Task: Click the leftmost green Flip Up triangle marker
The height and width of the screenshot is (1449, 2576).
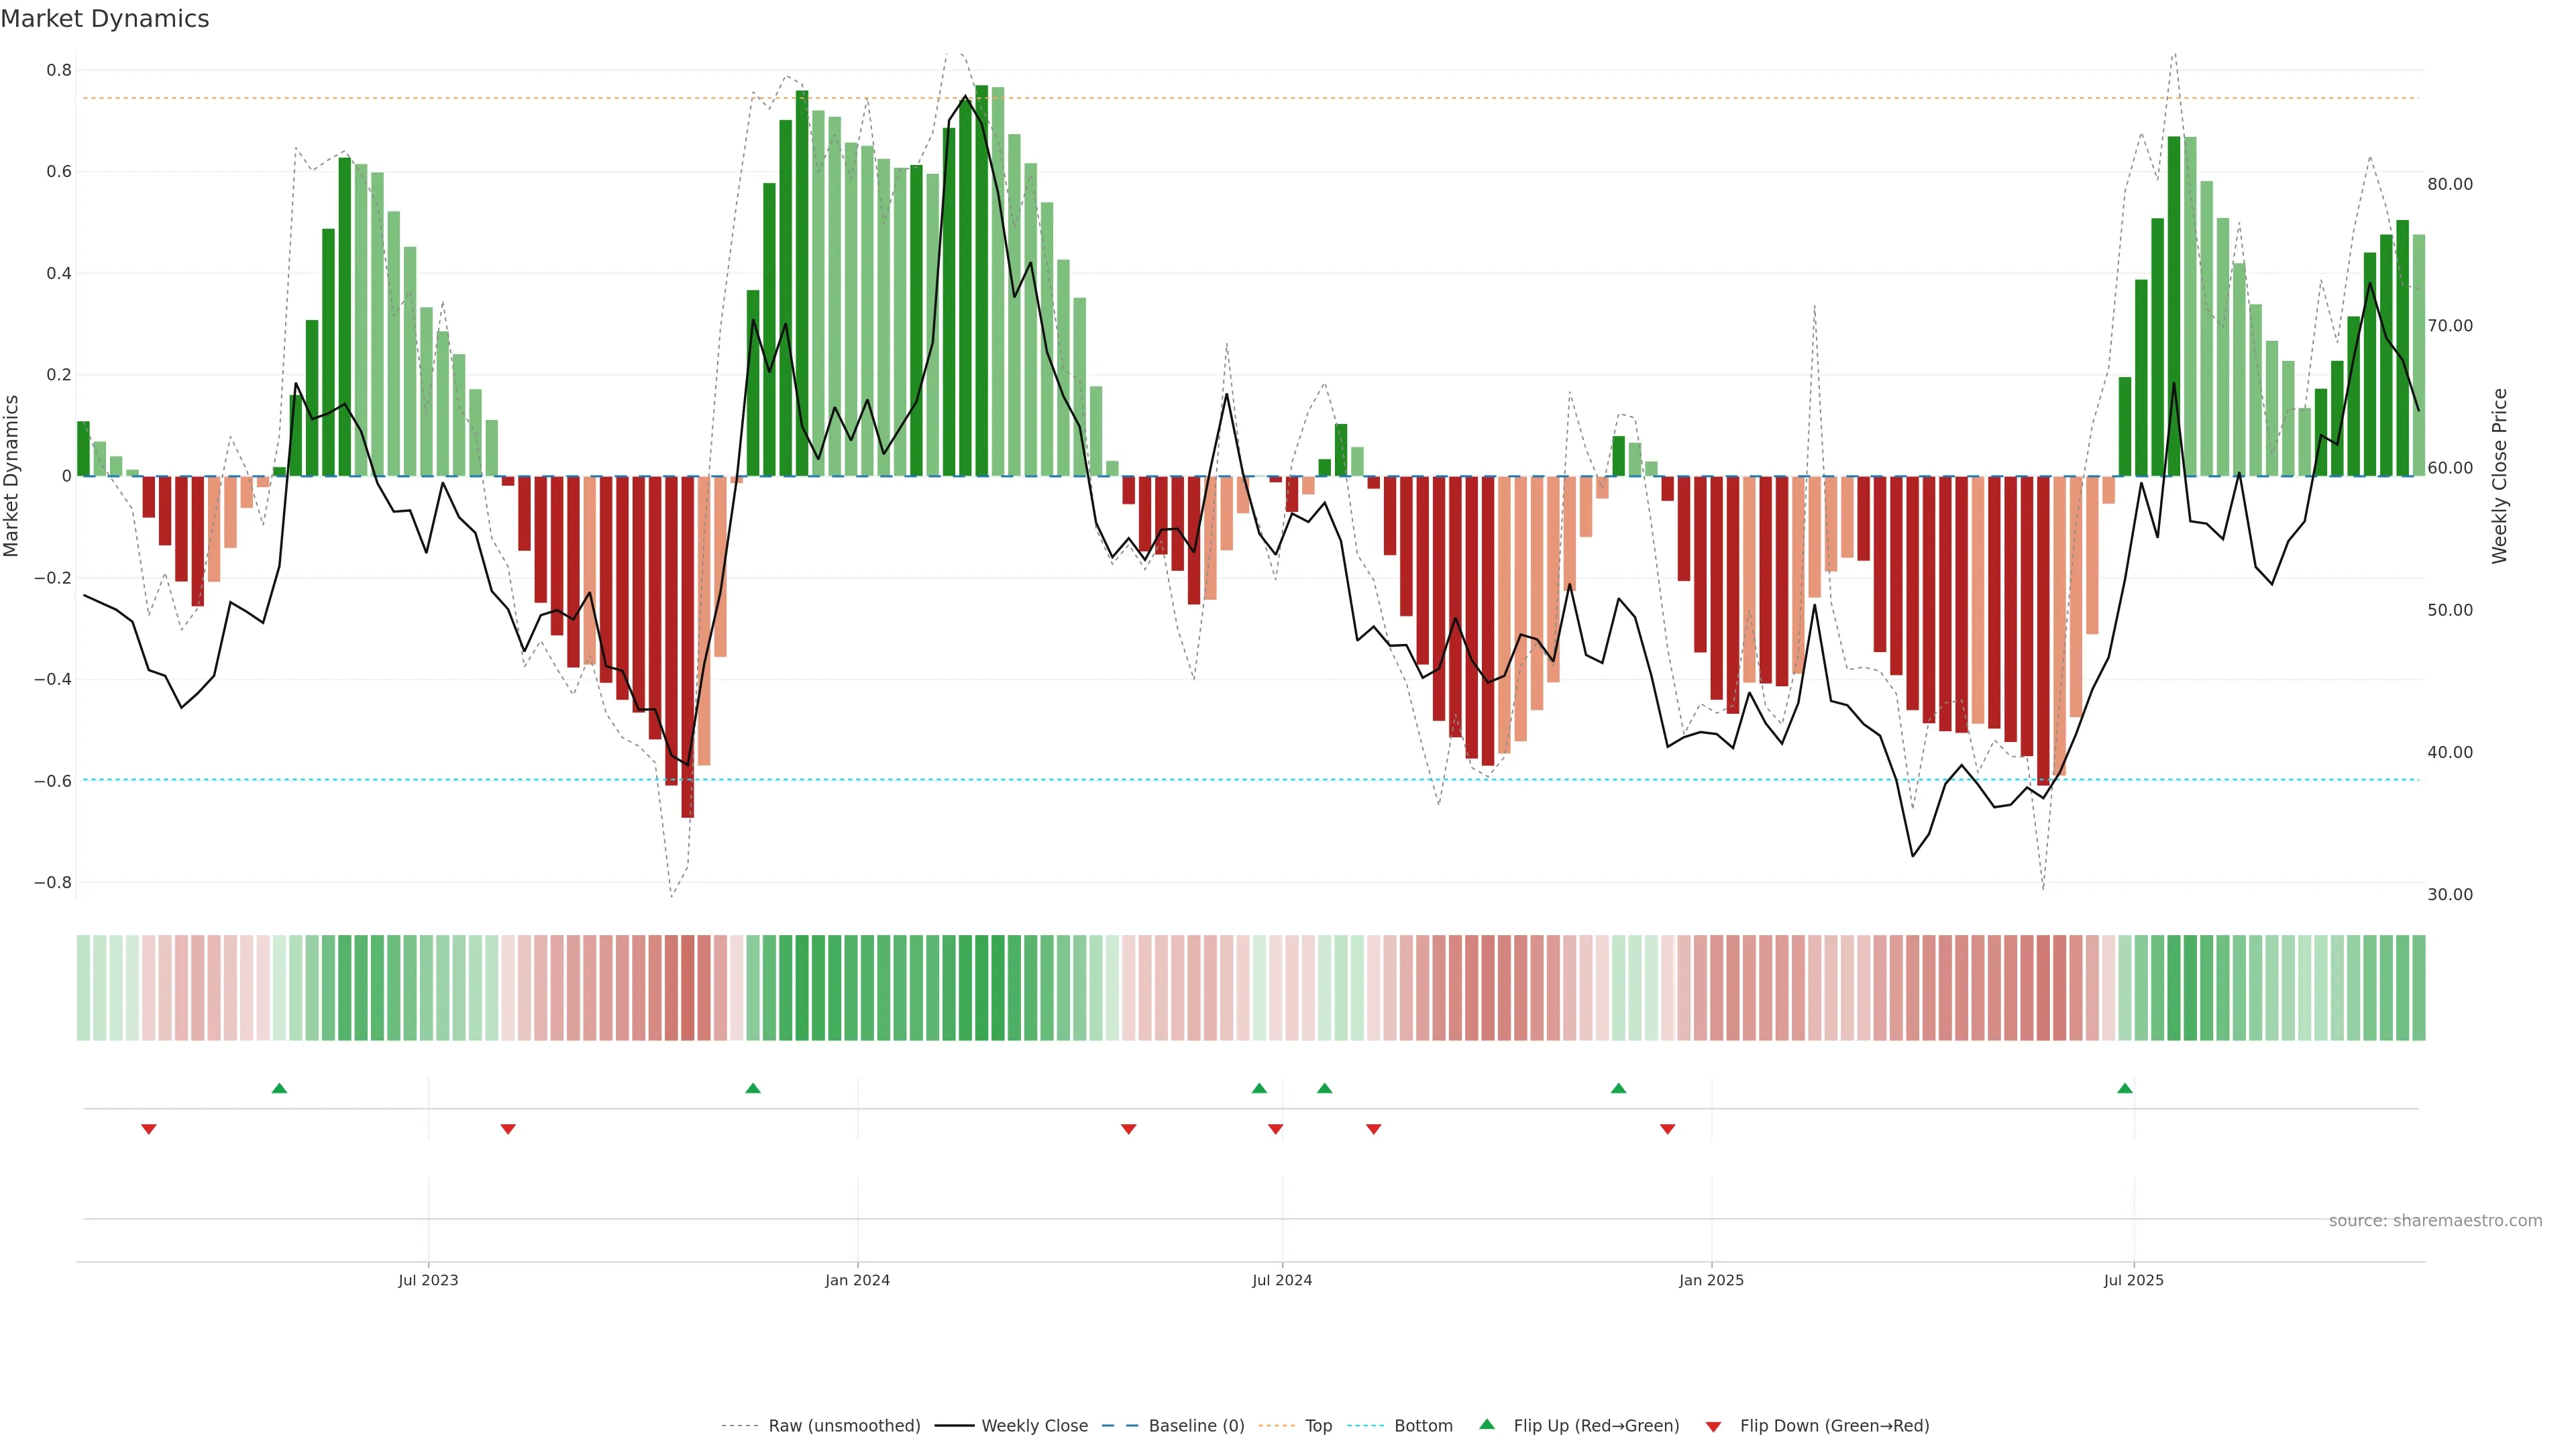Action: pyautogui.click(x=279, y=1088)
